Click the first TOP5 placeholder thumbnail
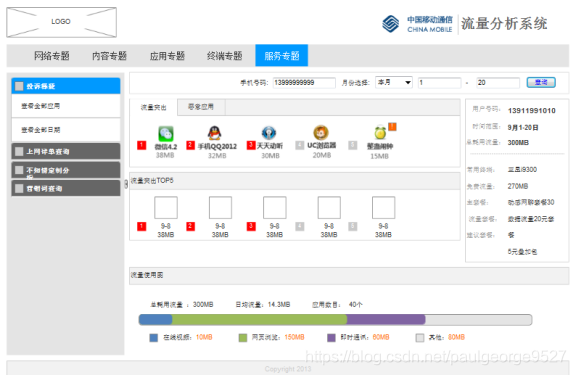This screenshot has height=375, width=576. (x=166, y=208)
